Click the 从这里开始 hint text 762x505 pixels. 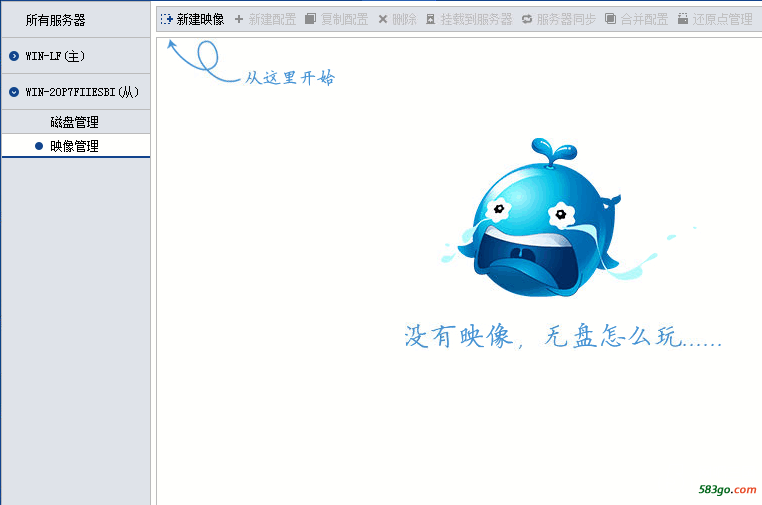tap(290, 78)
